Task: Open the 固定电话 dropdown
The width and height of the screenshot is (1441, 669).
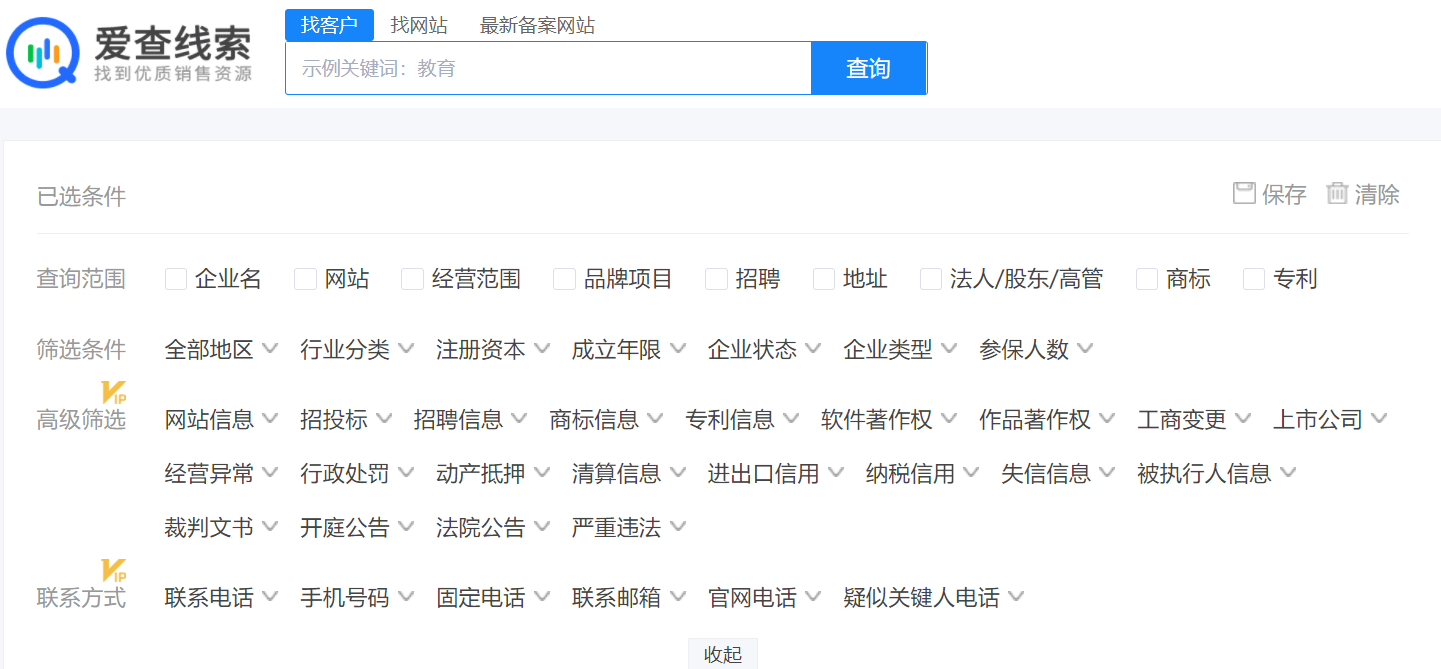Action: [493, 598]
